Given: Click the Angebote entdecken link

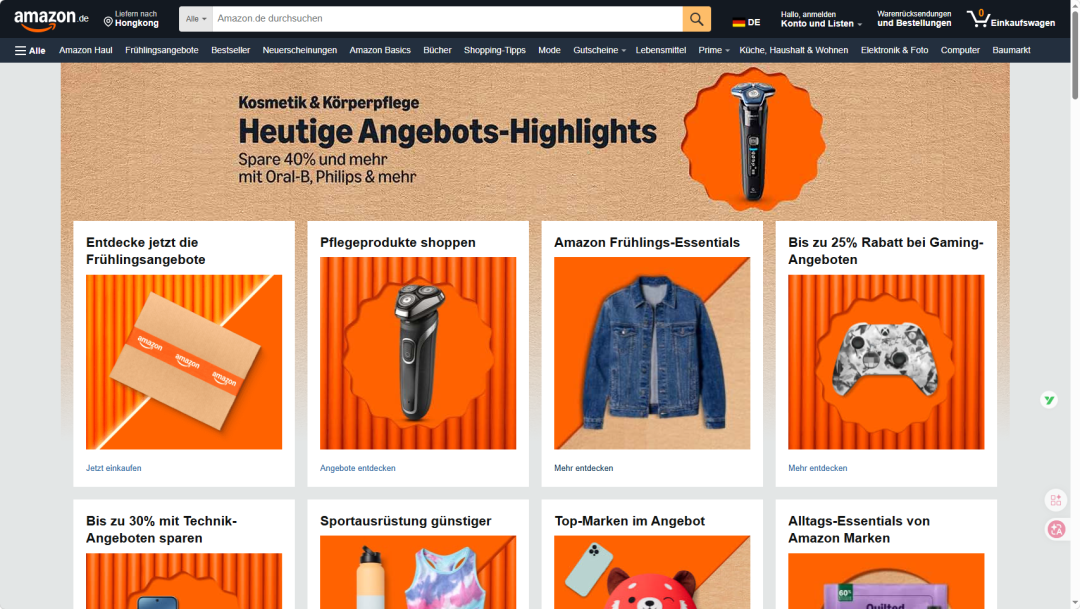Looking at the screenshot, I should coord(357,468).
